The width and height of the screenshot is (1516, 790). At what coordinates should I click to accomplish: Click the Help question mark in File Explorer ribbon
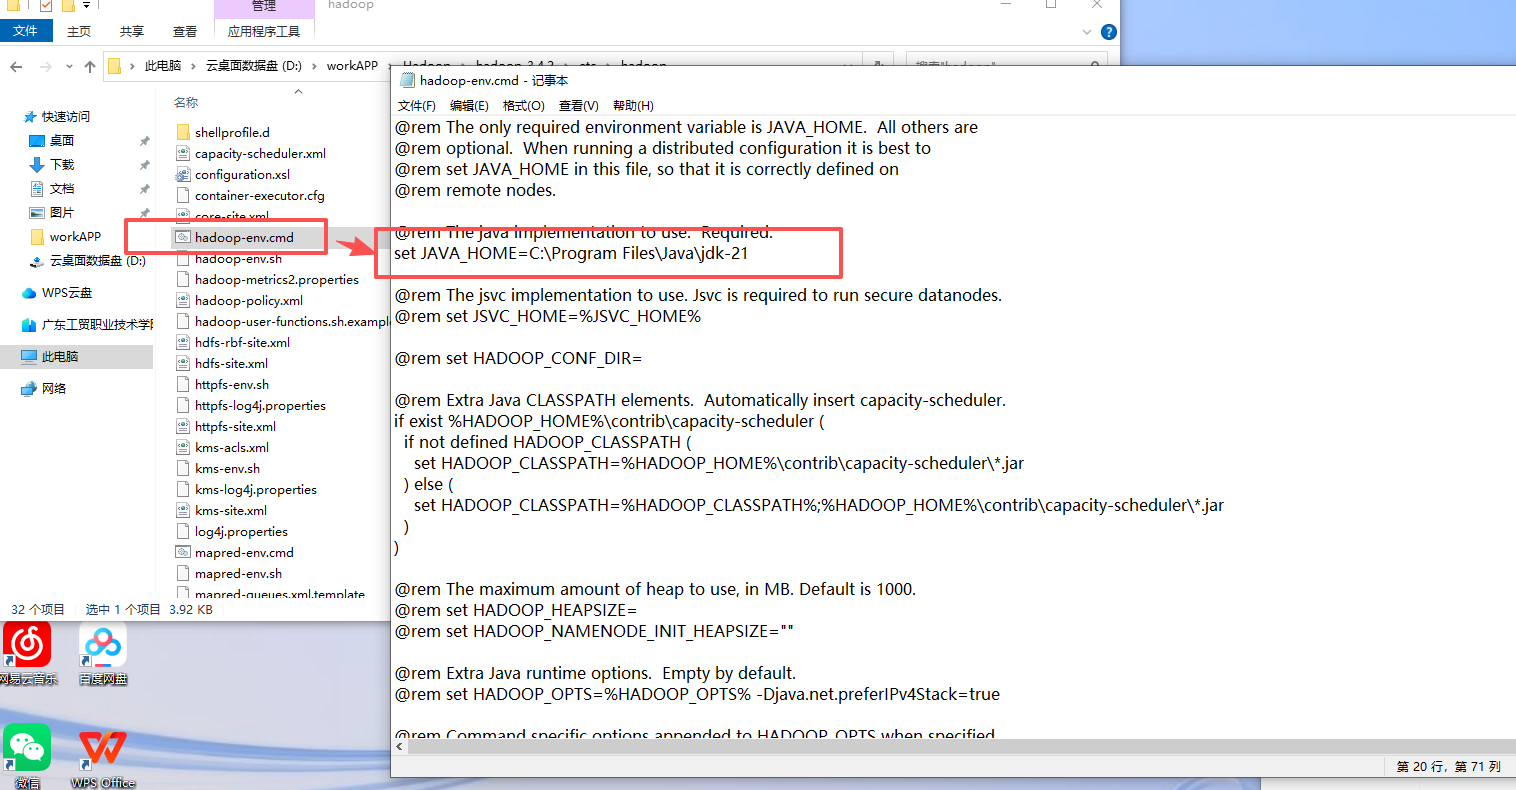tap(1108, 31)
